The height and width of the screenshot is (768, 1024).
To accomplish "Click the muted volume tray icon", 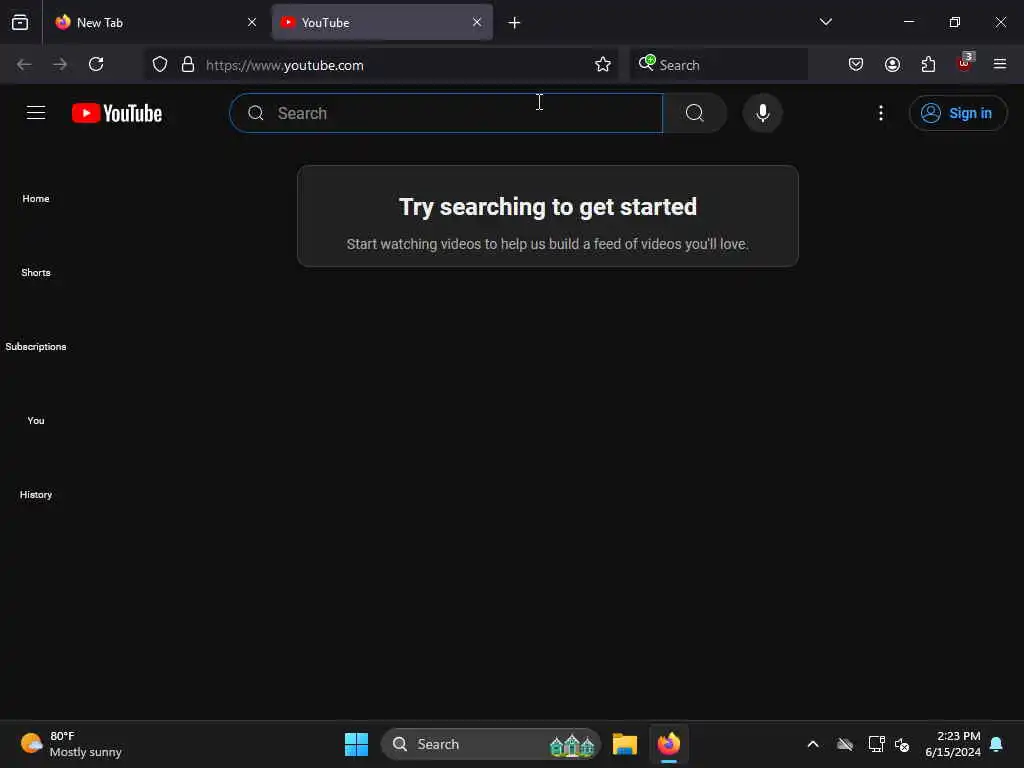I will [x=903, y=744].
